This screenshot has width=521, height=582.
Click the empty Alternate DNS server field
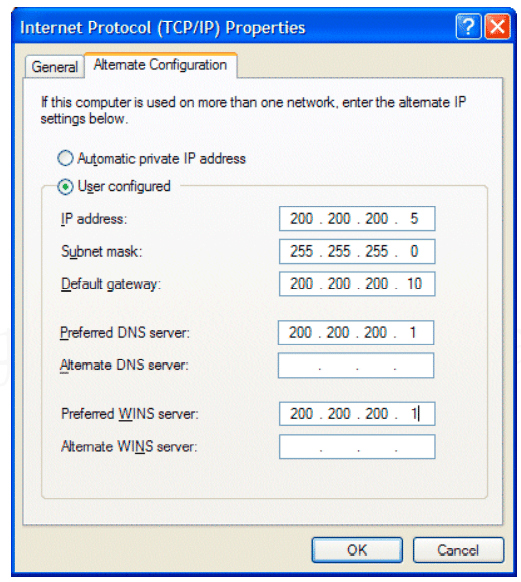click(x=356, y=366)
